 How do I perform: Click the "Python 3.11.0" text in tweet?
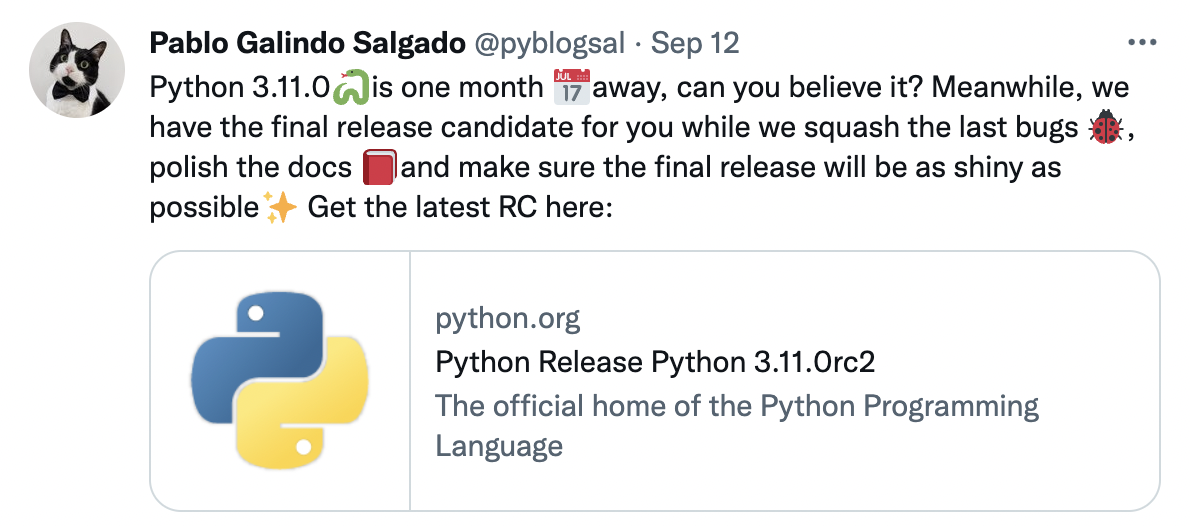(x=241, y=88)
